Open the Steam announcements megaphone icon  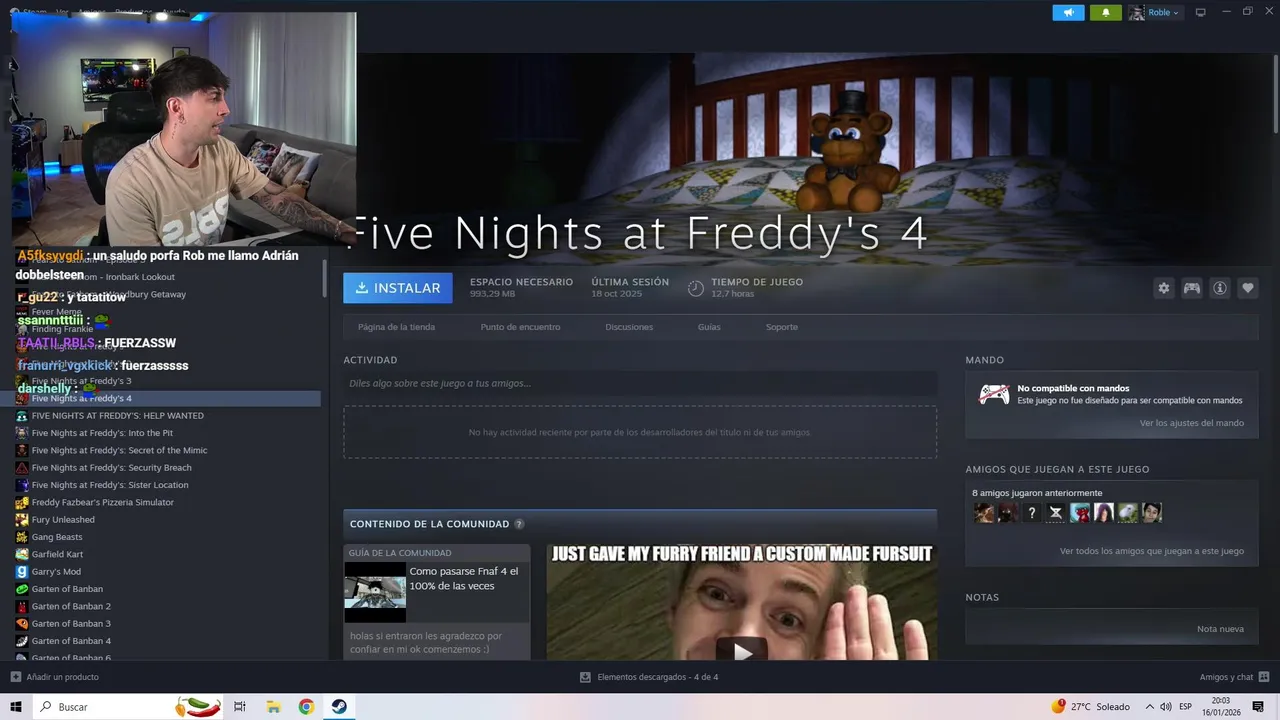[1068, 13]
